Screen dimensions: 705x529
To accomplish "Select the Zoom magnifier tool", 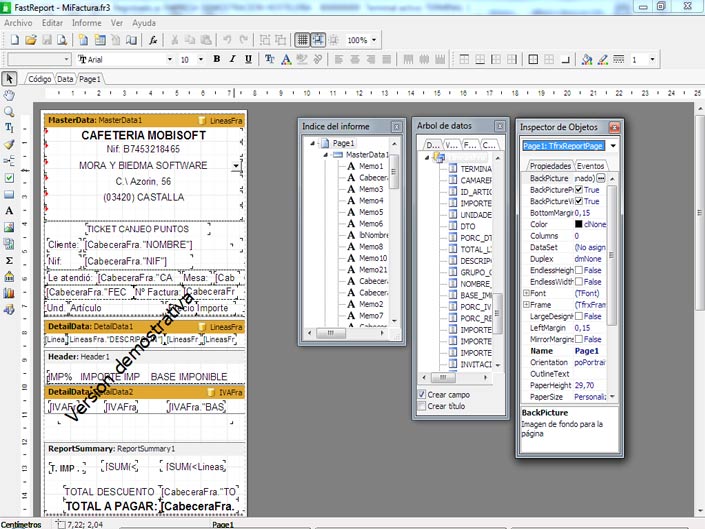I will click(9, 111).
